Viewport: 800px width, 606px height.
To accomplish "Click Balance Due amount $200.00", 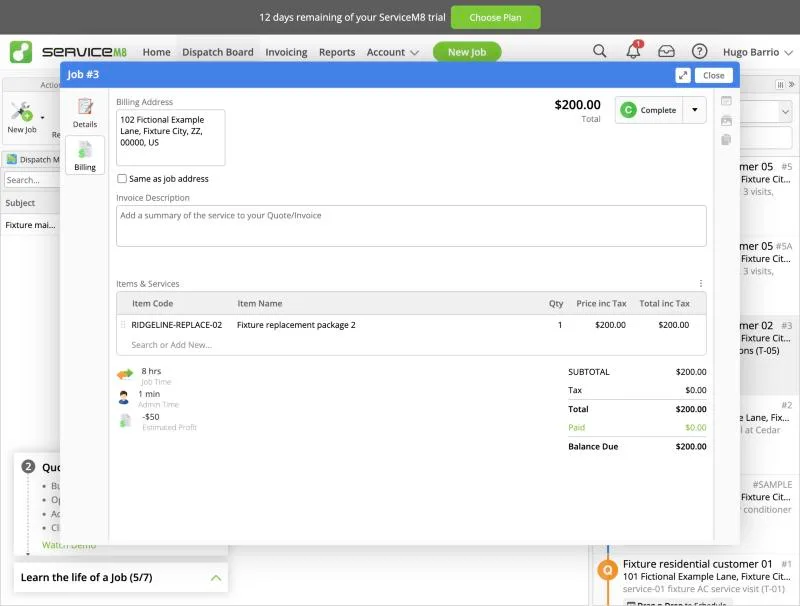I will click(691, 446).
